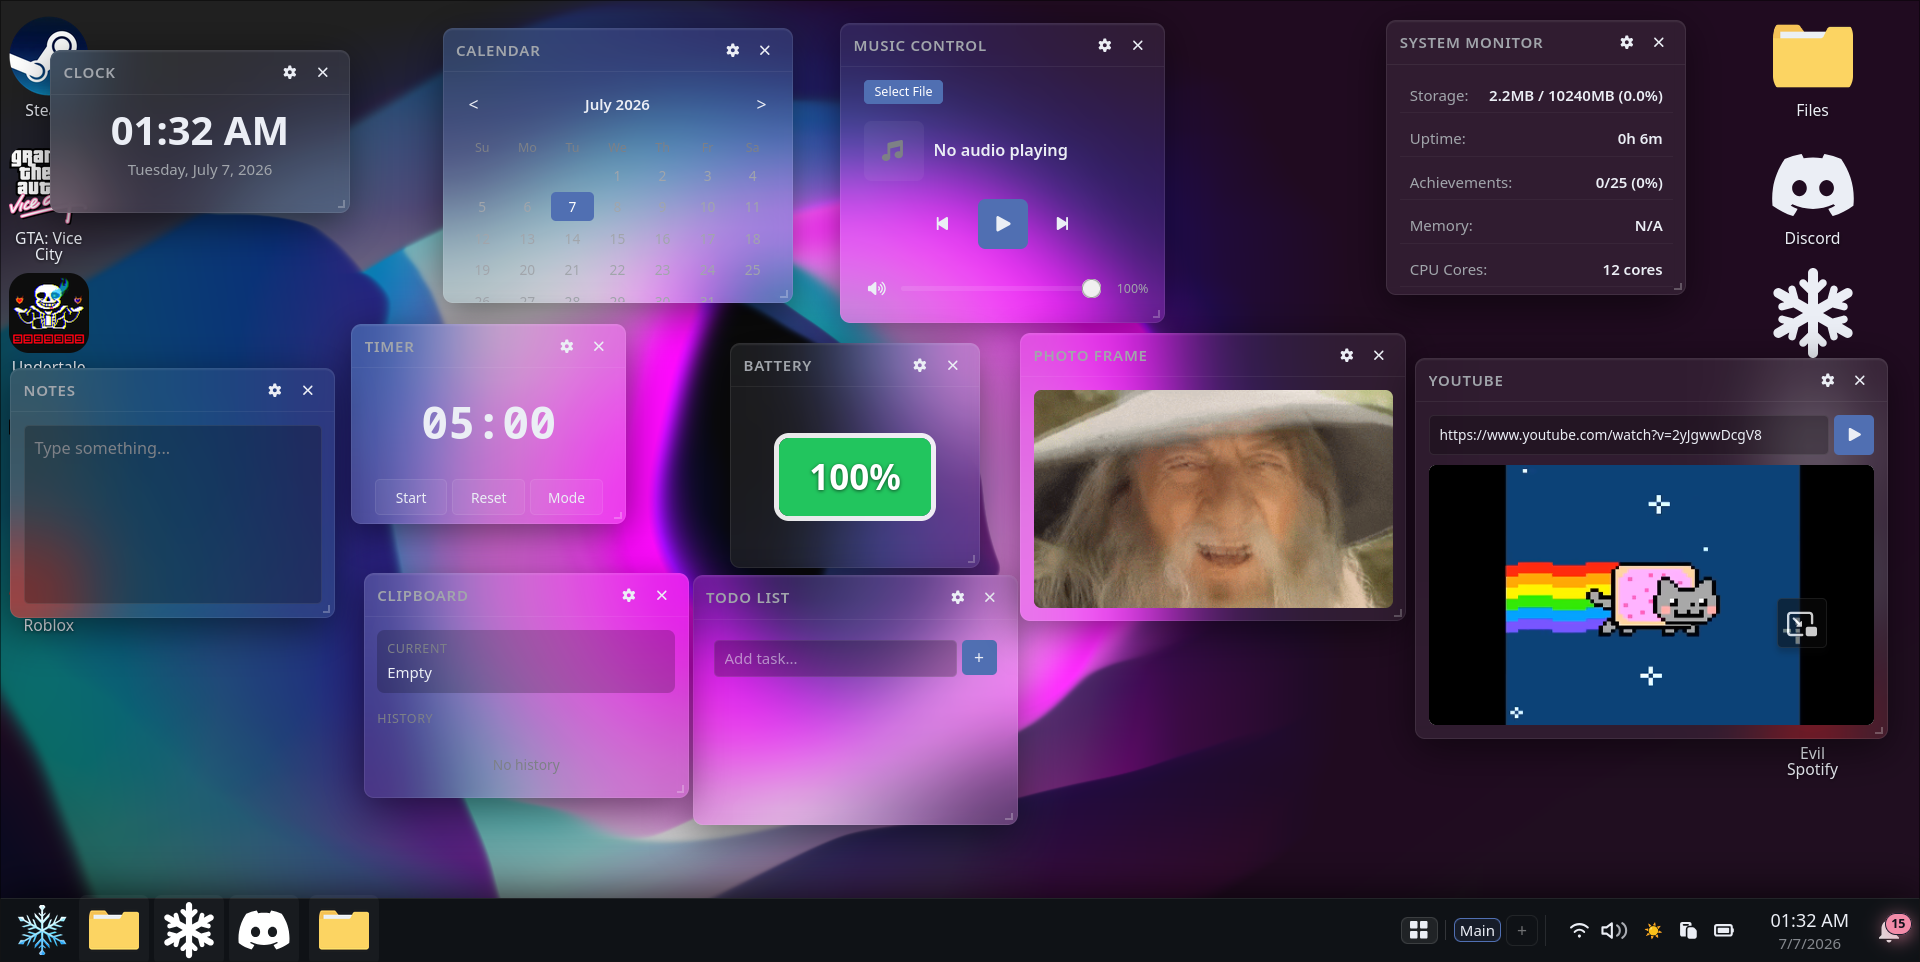
Task: Select day 21 in the Calendar
Action: coord(572,270)
